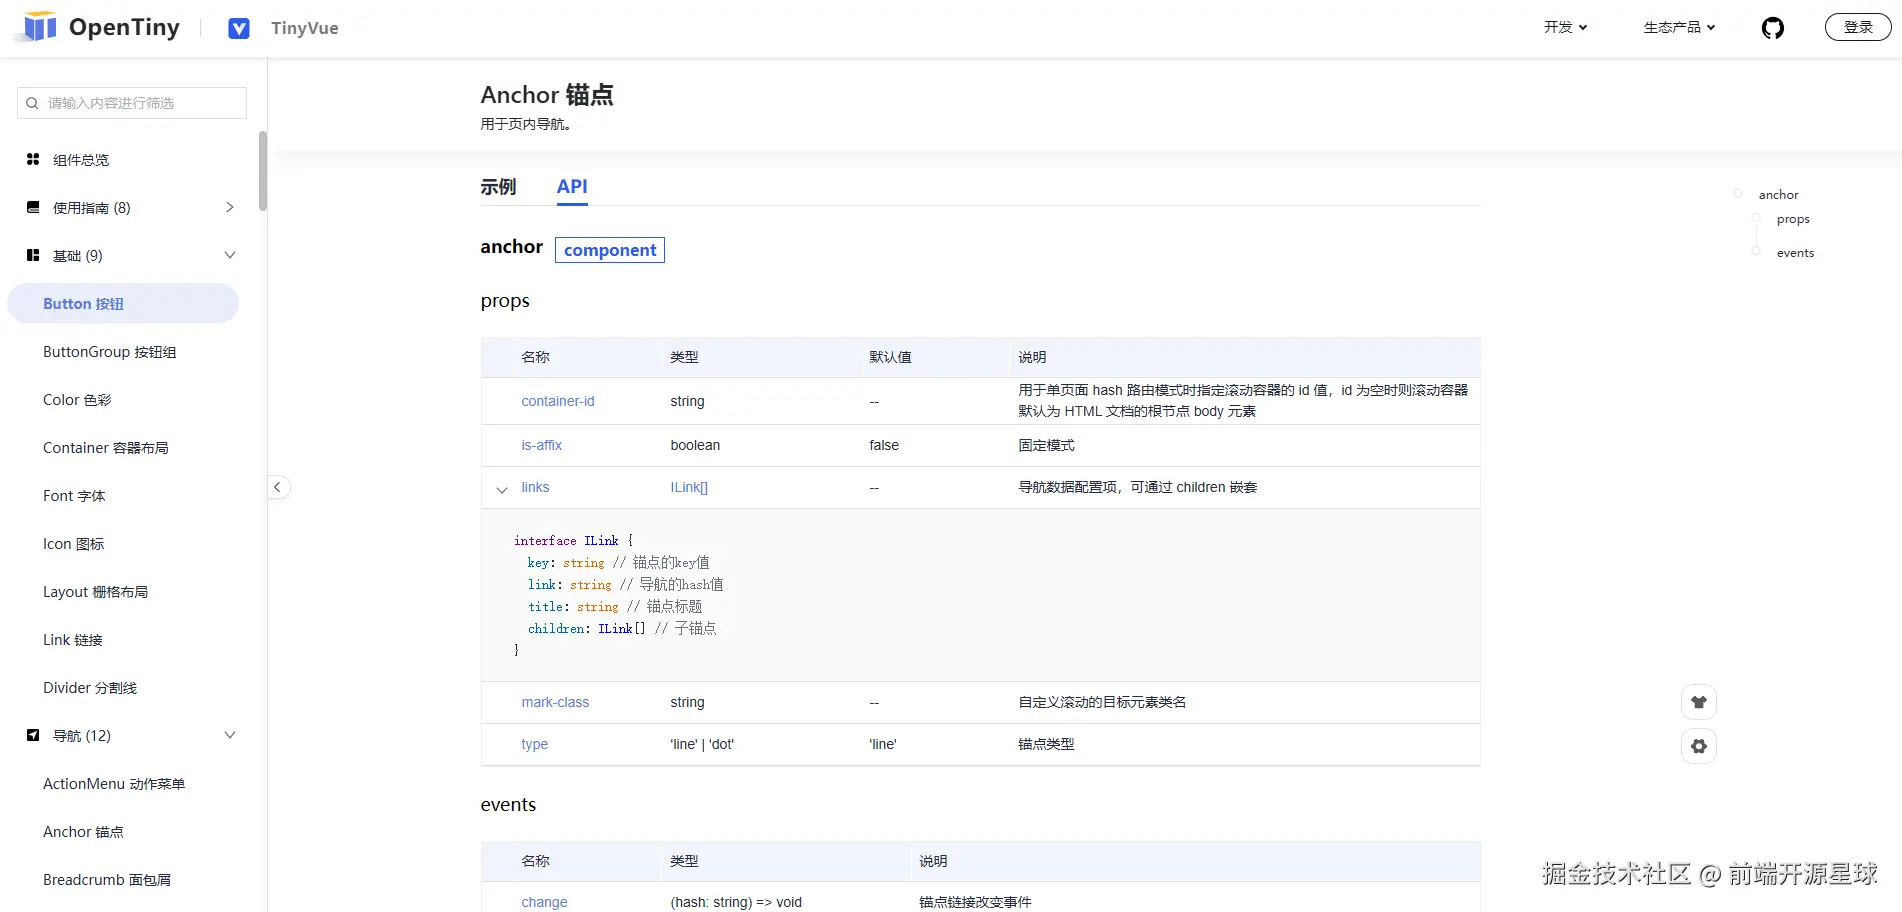The image size is (1902, 912).
Task: Click the sidebar vertical scrollbar thumb
Action: [x=263, y=171]
